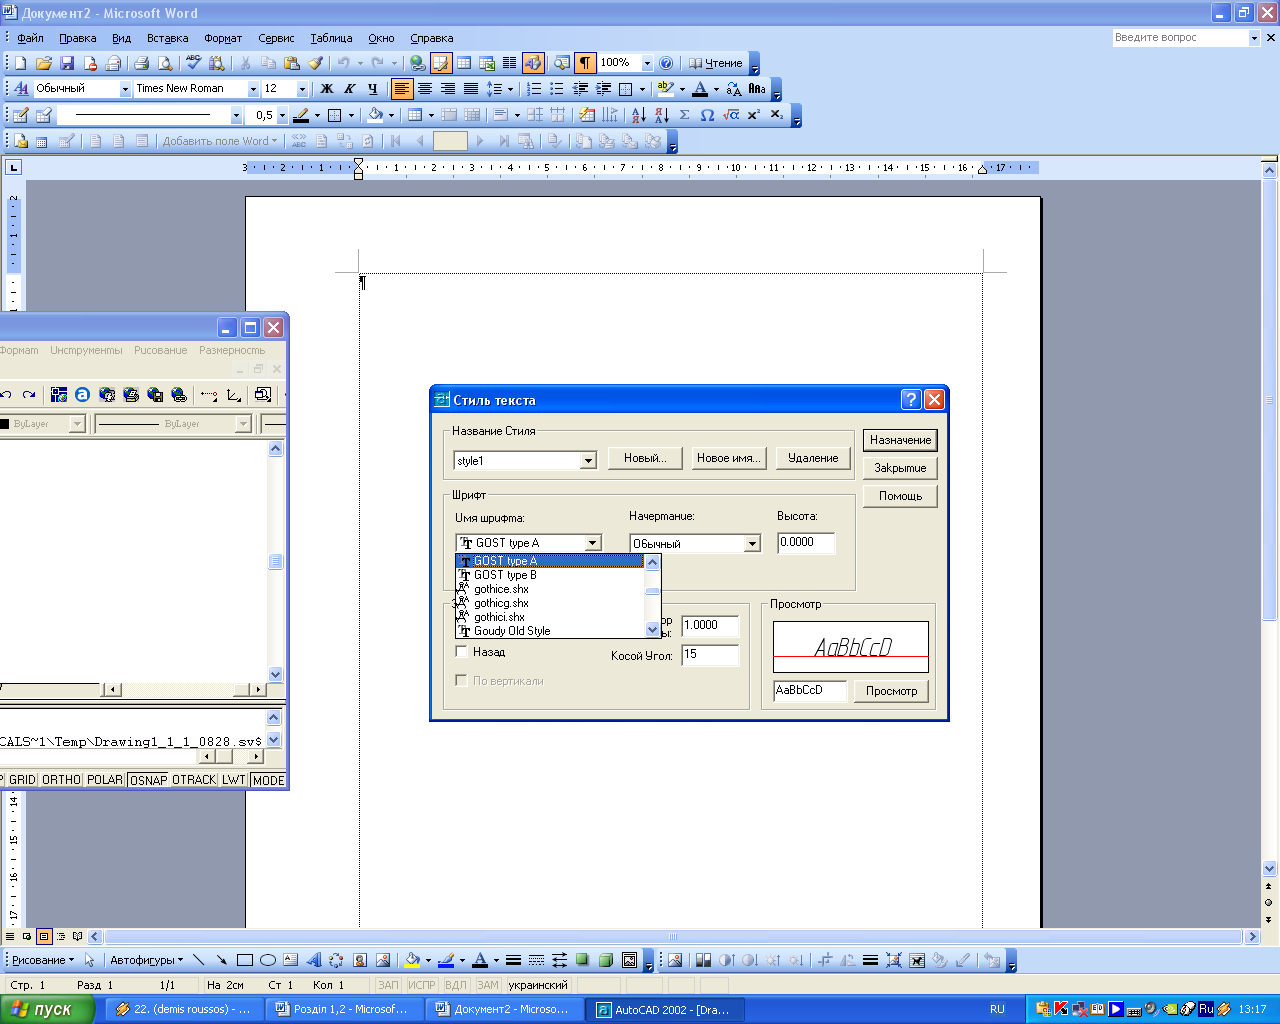The image size is (1280, 1024).
Task: Toggle underline (Ч) formatting
Action: [372, 89]
